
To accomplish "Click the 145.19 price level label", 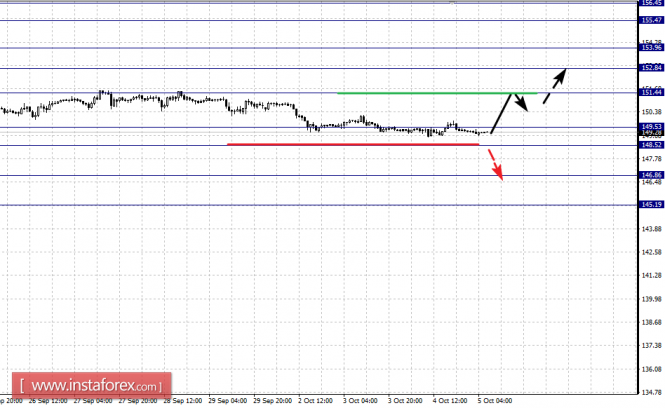I will (651, 205).
